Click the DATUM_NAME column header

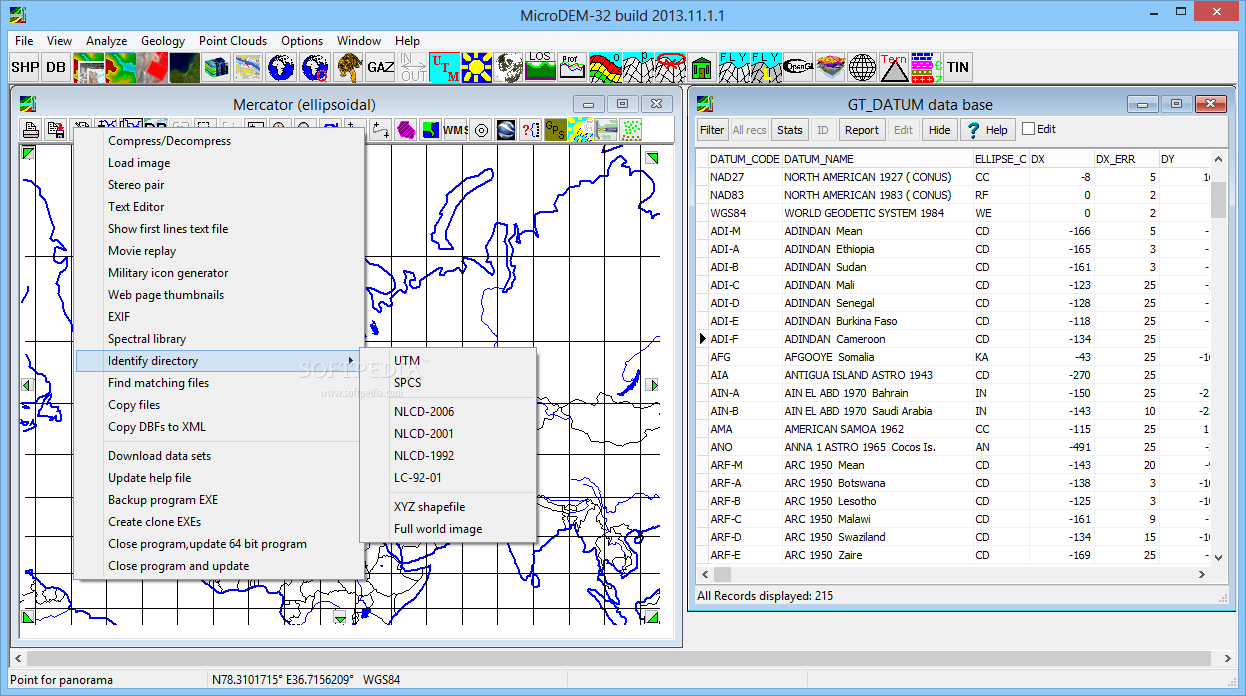[876, 159]
